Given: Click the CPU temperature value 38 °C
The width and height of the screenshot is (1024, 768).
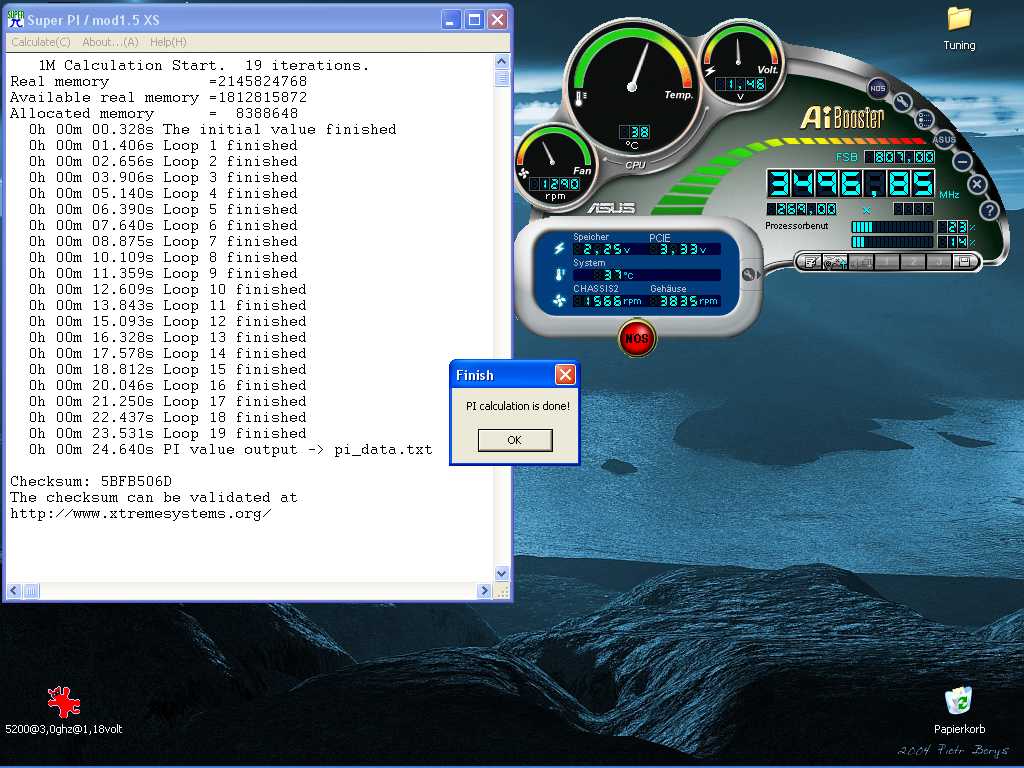Looking at the screenshot, I should [634, 132].
